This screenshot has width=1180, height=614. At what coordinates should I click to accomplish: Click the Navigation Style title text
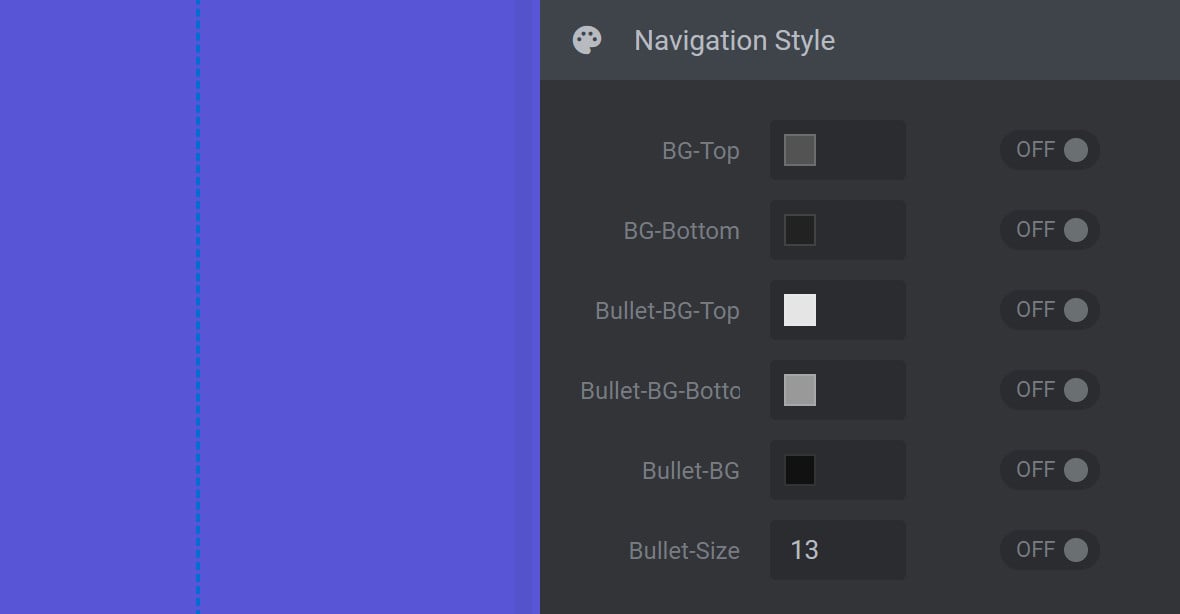coord(734,41)
